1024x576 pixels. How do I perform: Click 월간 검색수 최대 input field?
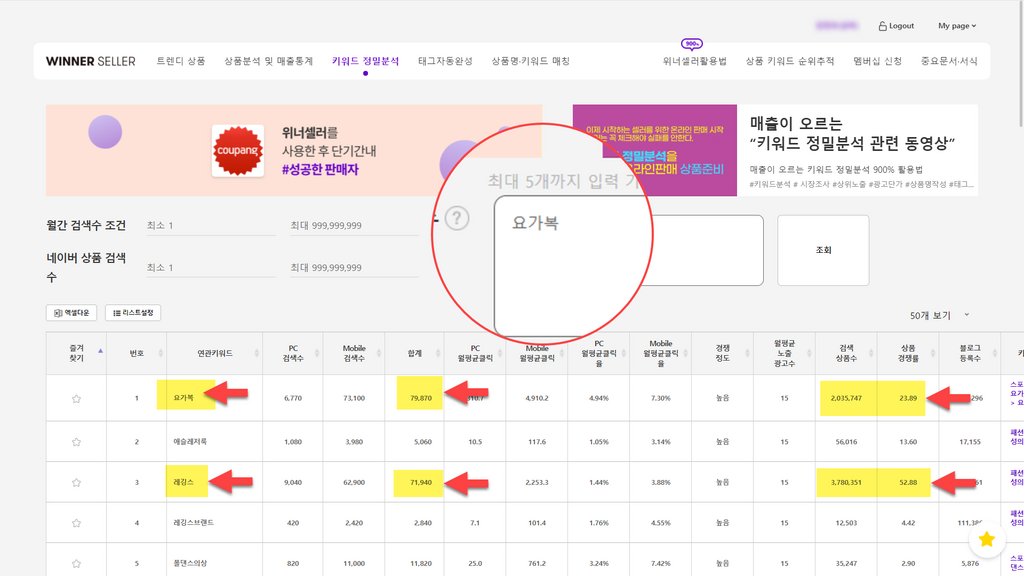(354, 225)
